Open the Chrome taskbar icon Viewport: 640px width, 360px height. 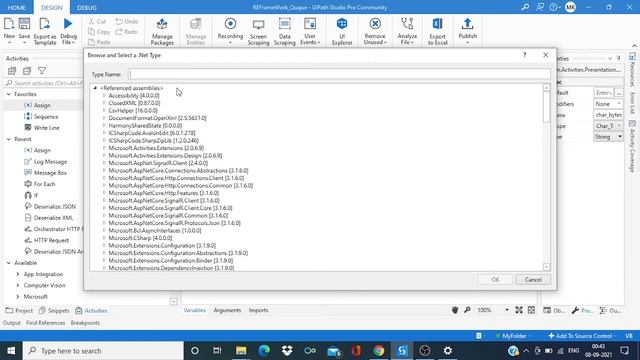click(379, 350)
